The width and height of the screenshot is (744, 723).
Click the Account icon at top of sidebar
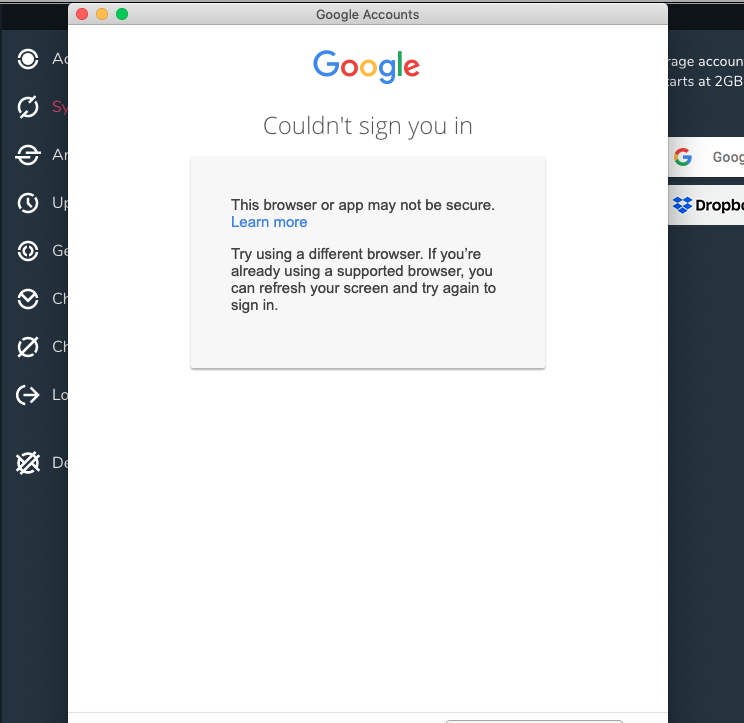[x=28, y=59]
